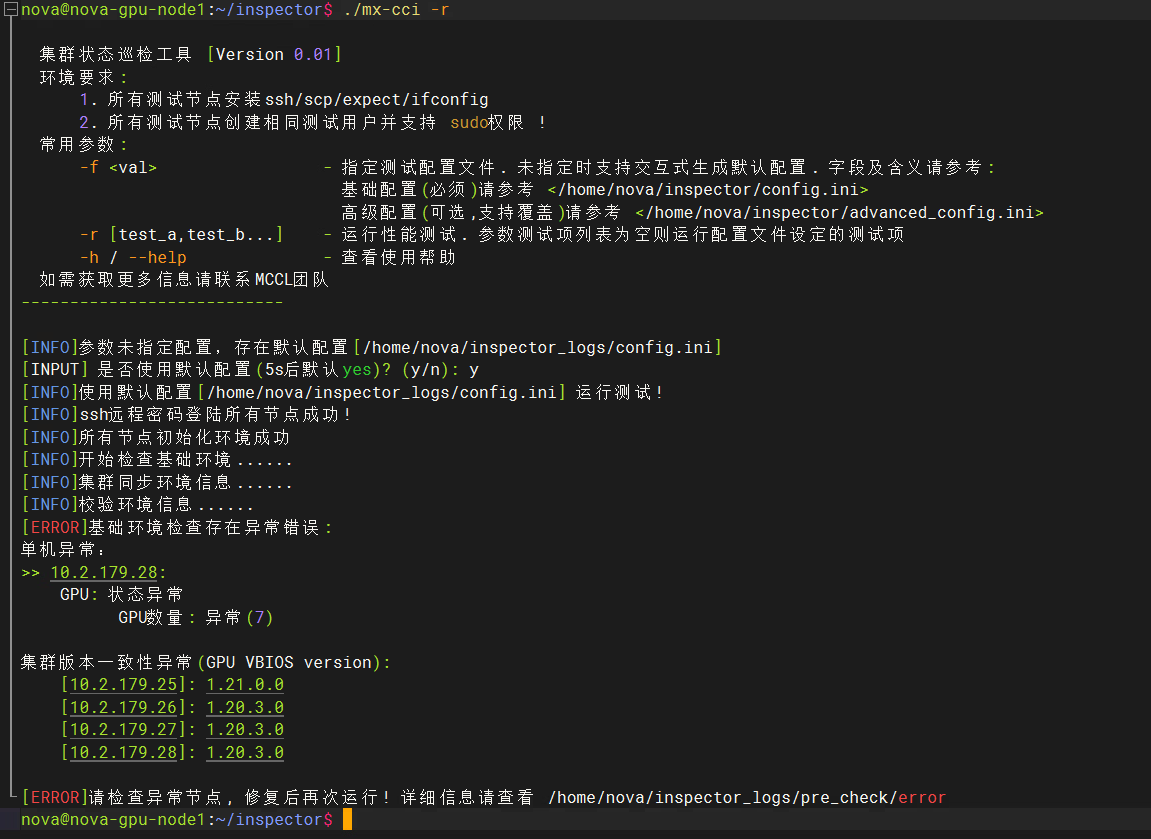
Task: Click the "单机异常:" heading
Action: [63, 550]
